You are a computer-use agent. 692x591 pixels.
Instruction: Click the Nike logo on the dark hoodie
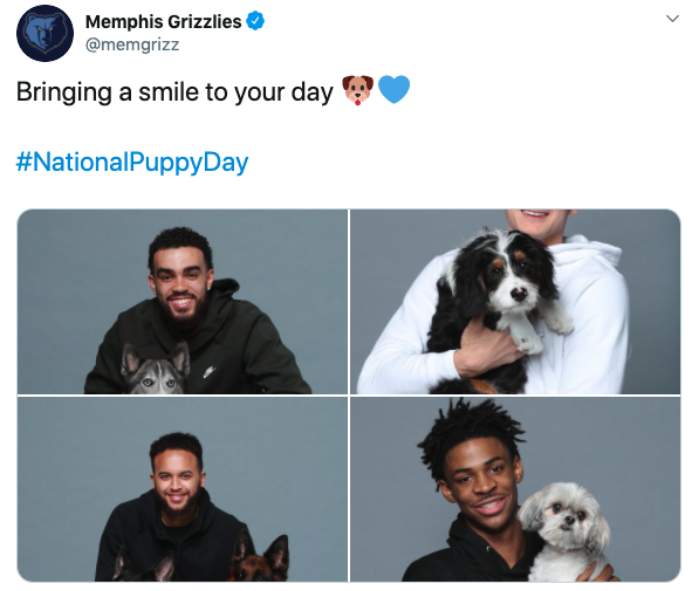point(210,372)
